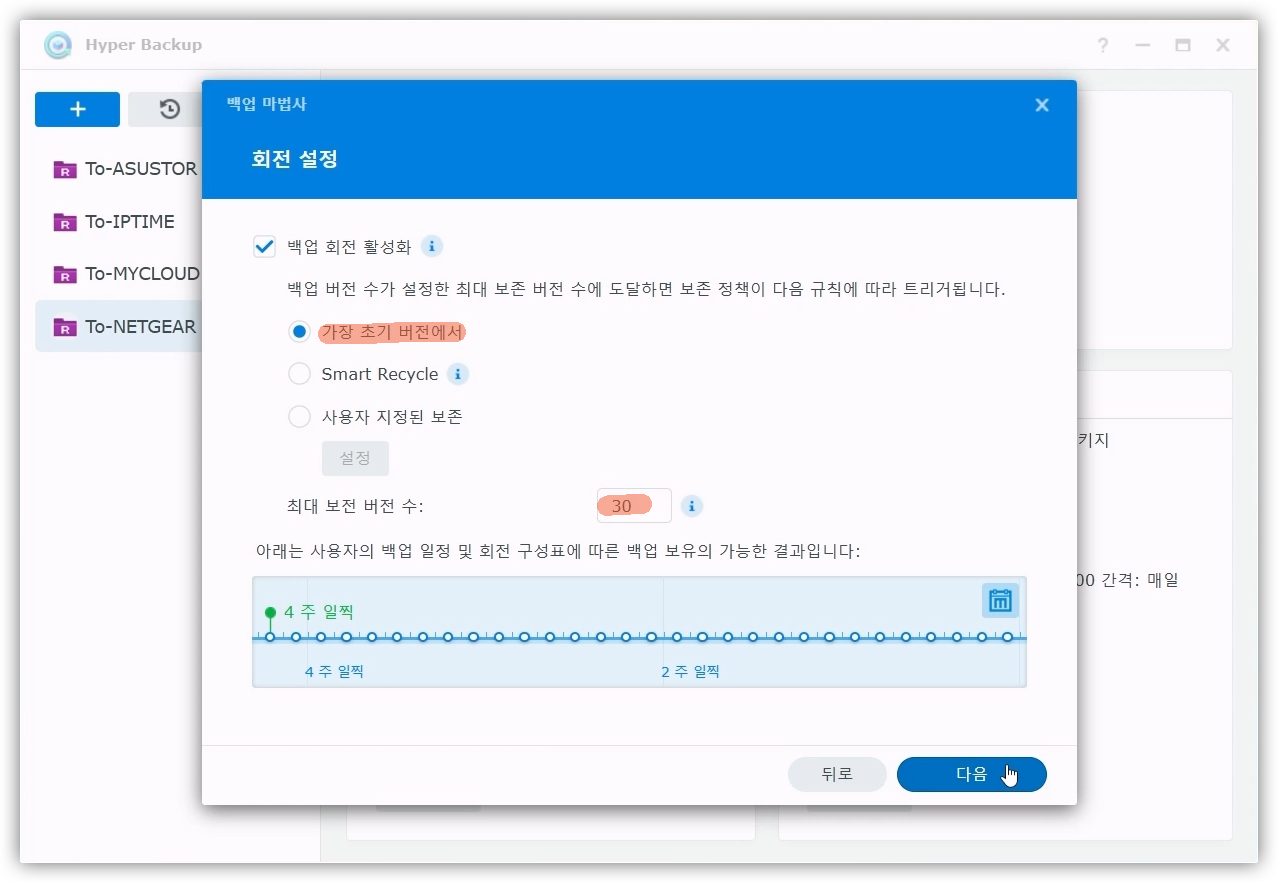Click the 다음 button to continue
The height and width of the screenshot is (883, 1278).
[x=971, y=774]
